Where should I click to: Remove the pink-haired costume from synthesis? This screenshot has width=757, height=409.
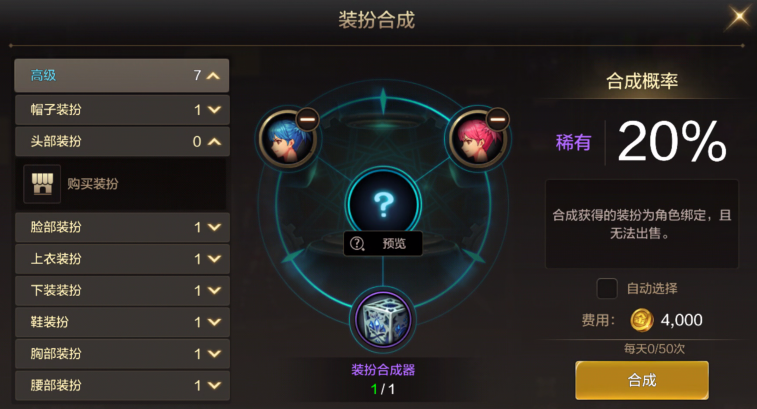tap(498, 119)
